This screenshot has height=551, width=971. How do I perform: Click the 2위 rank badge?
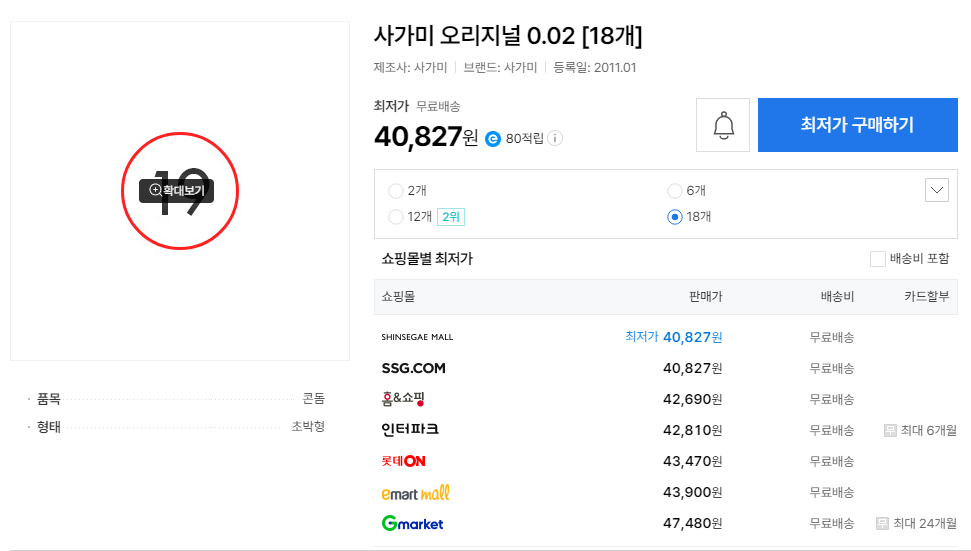pos(451,217)
